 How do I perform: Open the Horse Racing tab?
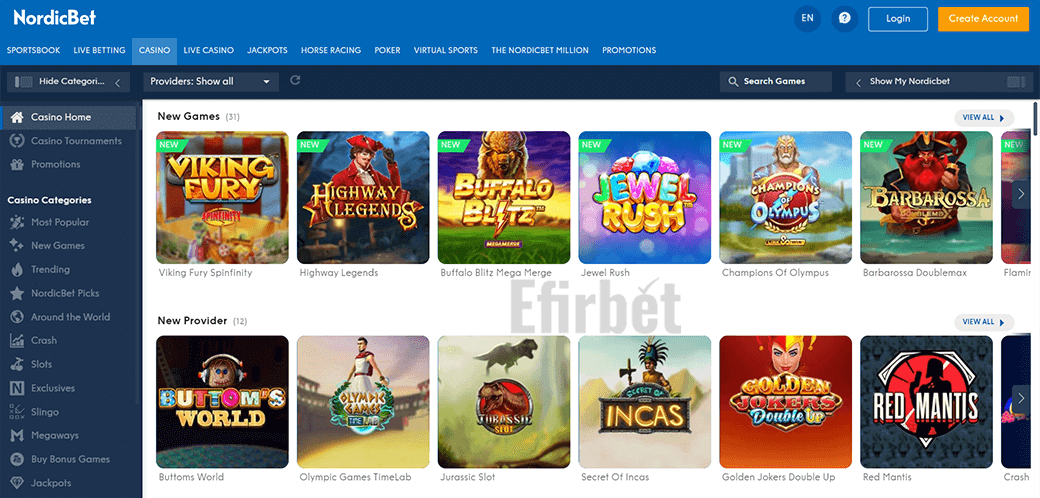pyautogui.click(x=331, y=50)
